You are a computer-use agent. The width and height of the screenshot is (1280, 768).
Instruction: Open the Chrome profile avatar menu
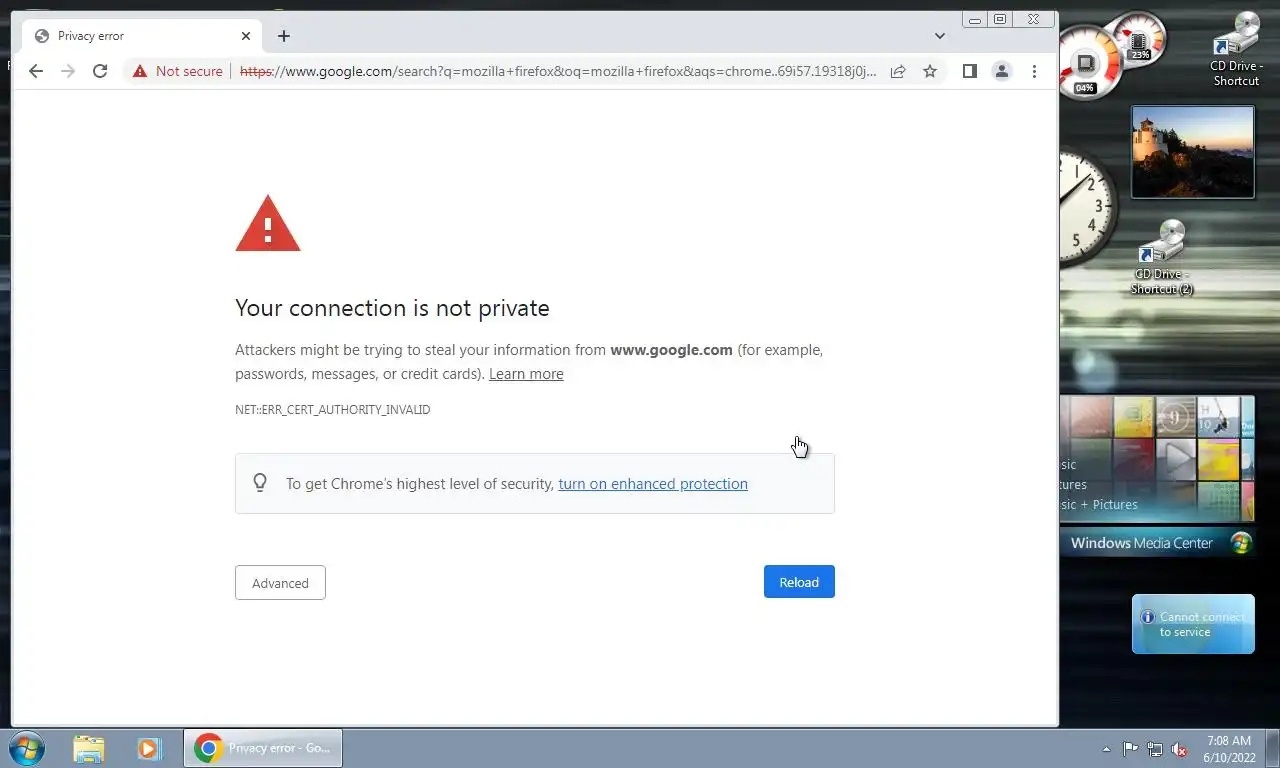coord(1001,71)
